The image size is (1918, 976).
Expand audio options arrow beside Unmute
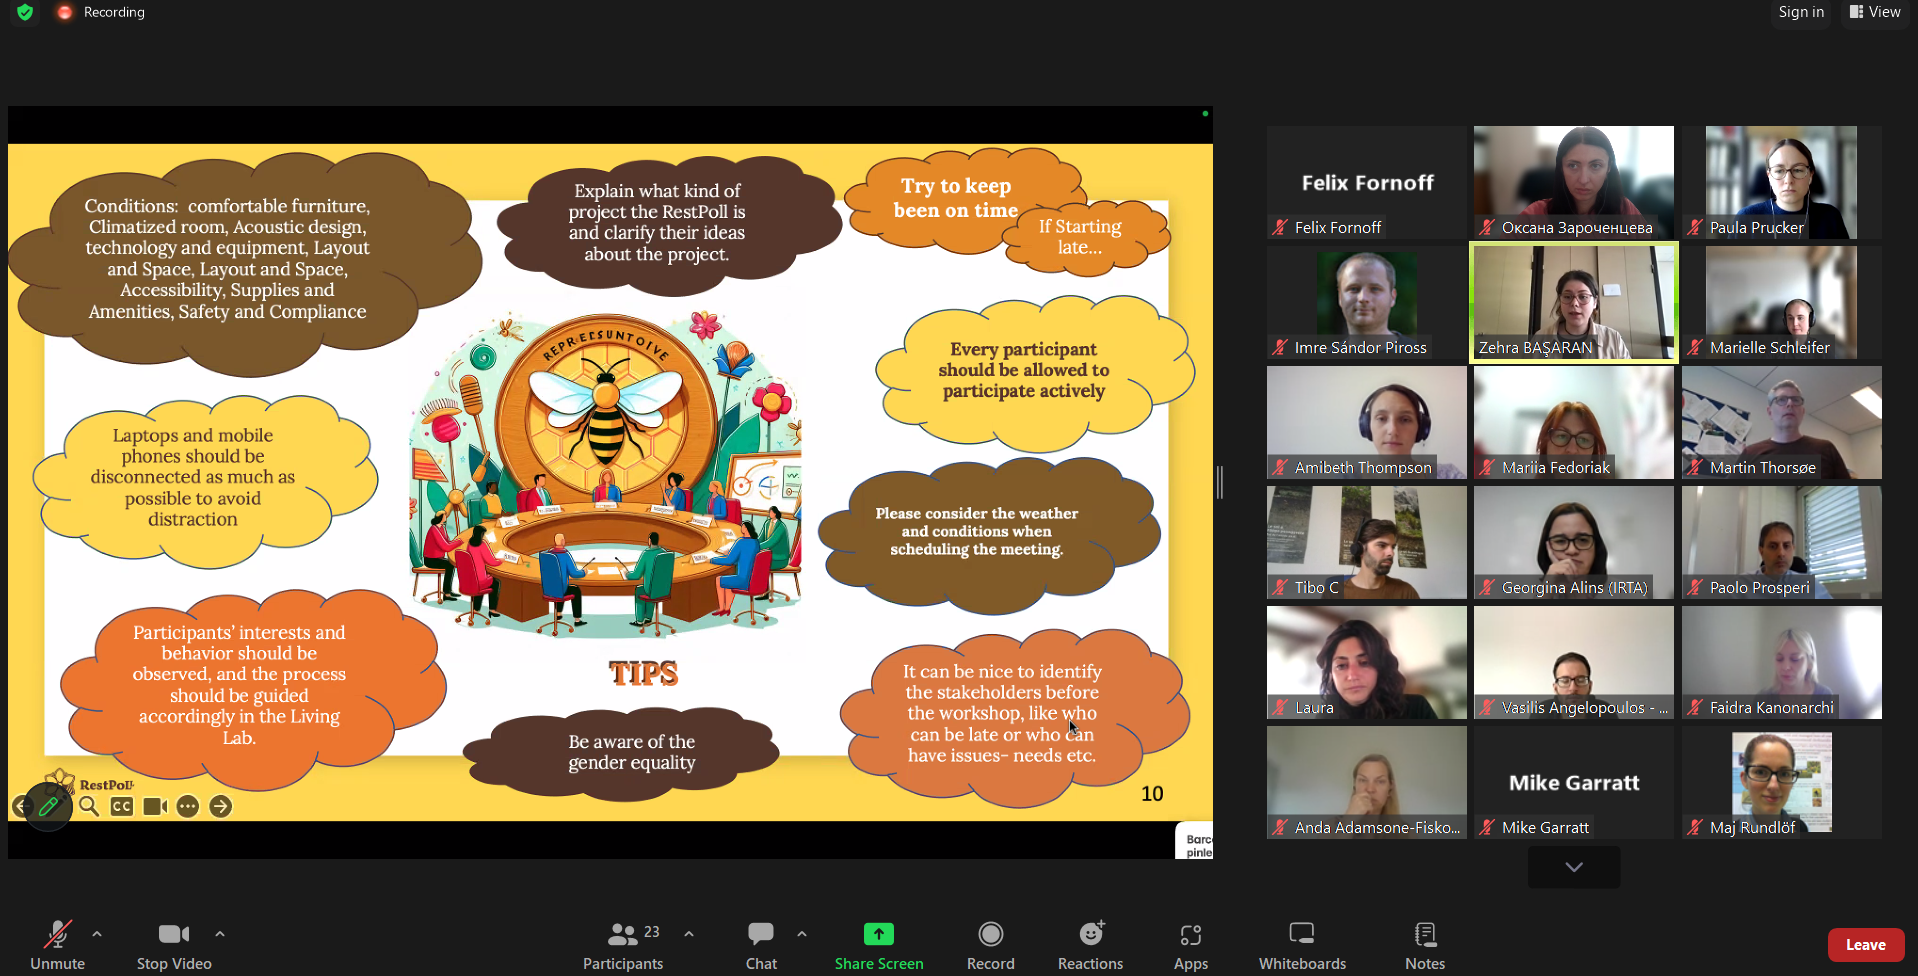pyautogui.click(x=97, y=934)
